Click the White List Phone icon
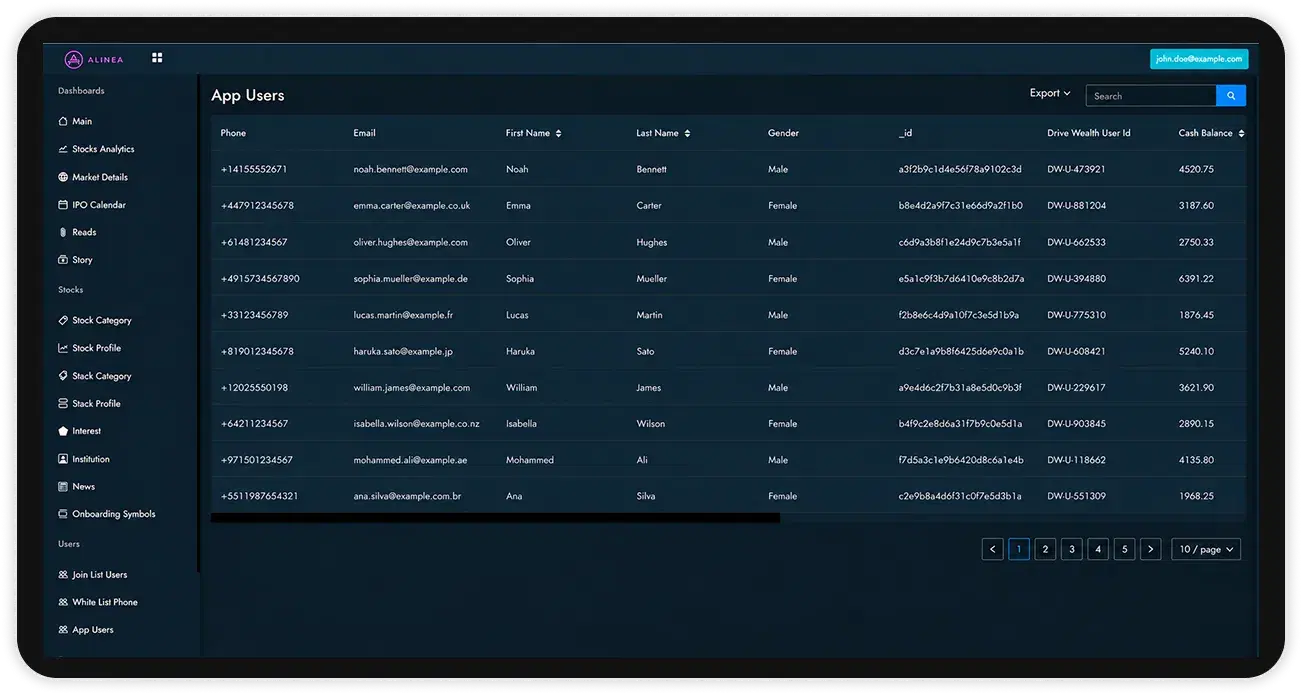The width and height of the screenshot is (1302, 695). pyautogui.click(x=63, y=602)
